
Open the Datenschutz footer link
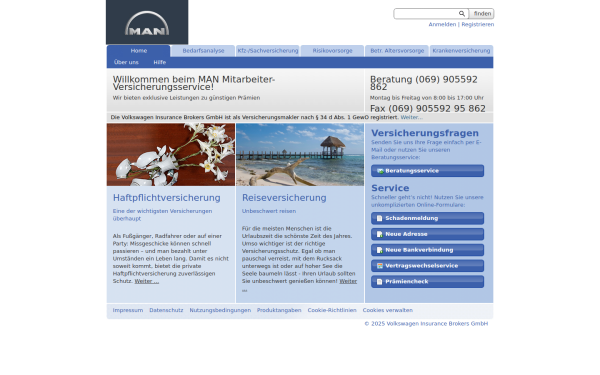tap(166, 310)
